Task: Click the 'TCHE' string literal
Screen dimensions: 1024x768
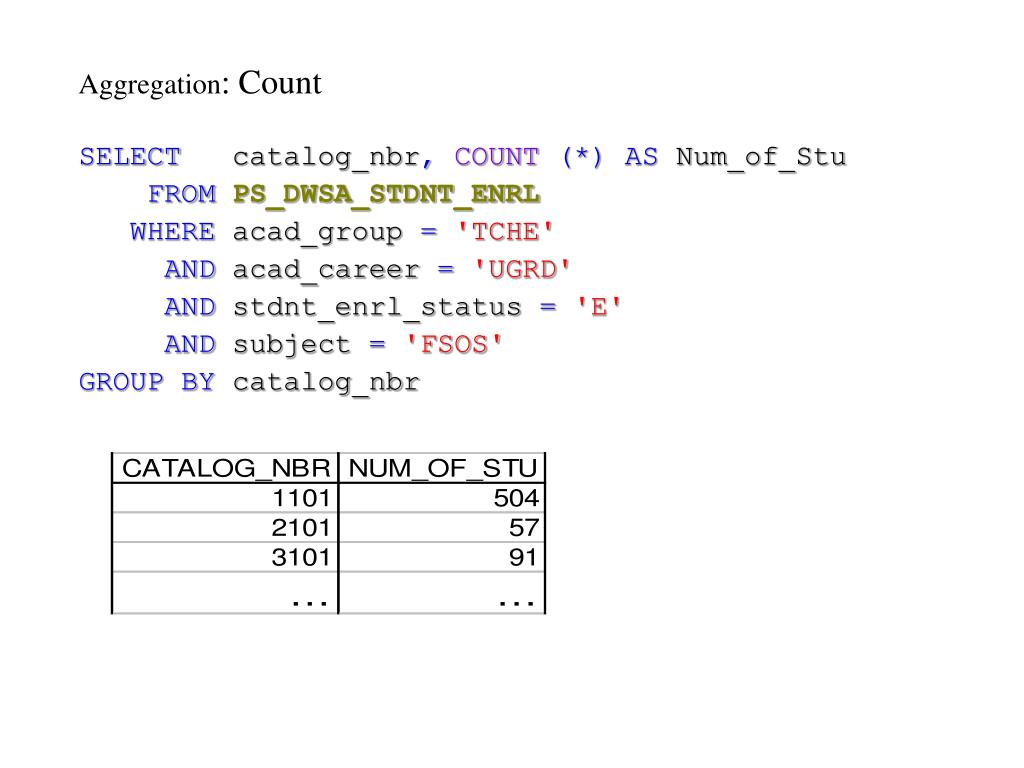Action: click(505, 231)
